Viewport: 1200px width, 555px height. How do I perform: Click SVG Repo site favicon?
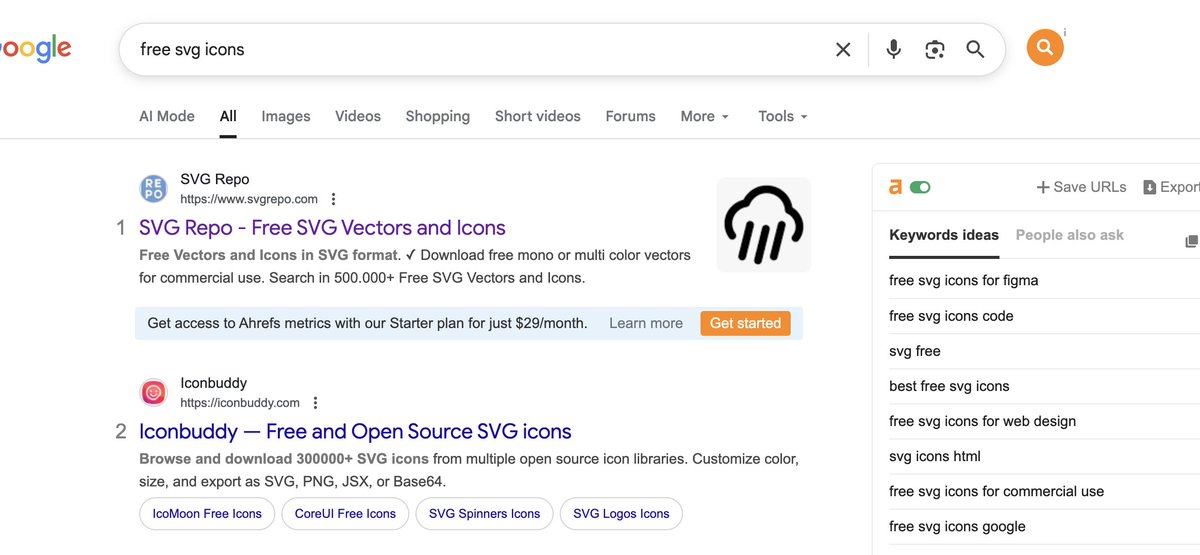point(153,189)
